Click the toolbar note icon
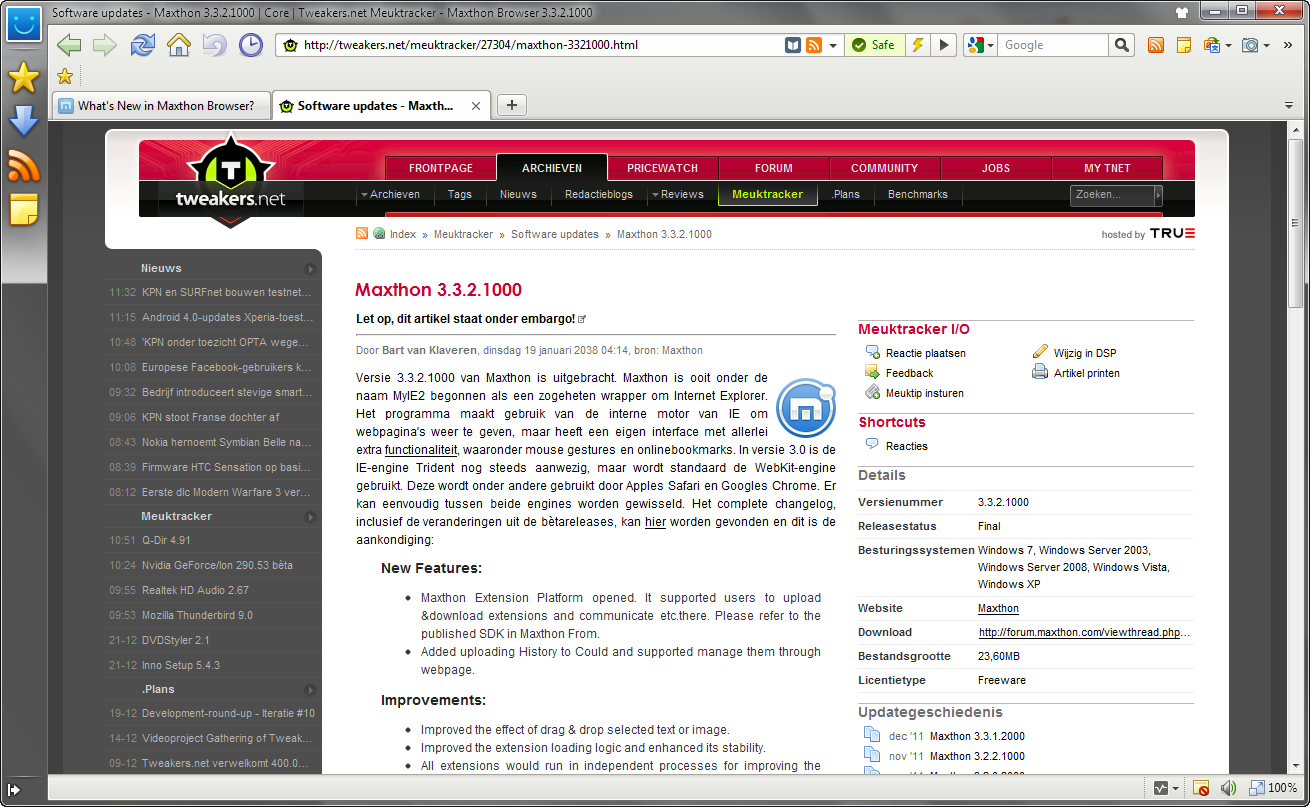The width and height of the screenshot is (1310, 807). point(1184,45)
